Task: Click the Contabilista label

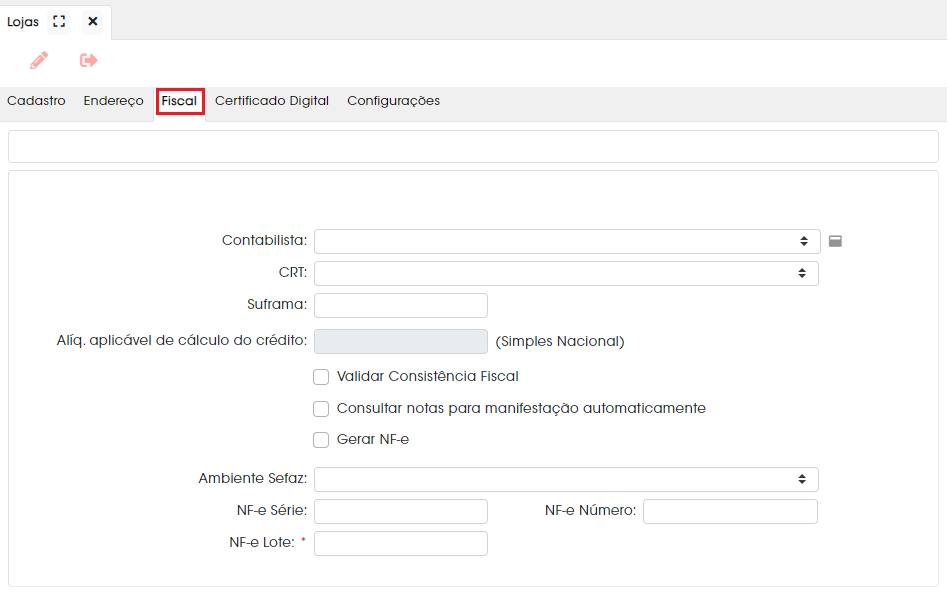Action: click(264, 241)
